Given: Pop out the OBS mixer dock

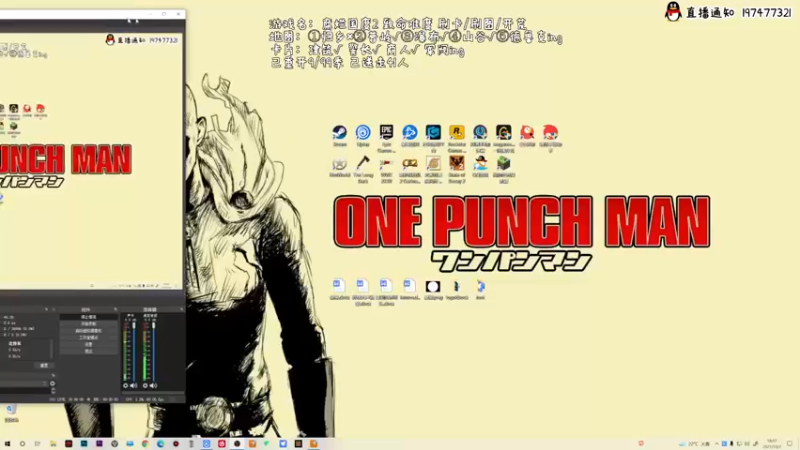Looking at the screenshot, I should [x=181, y=309].
